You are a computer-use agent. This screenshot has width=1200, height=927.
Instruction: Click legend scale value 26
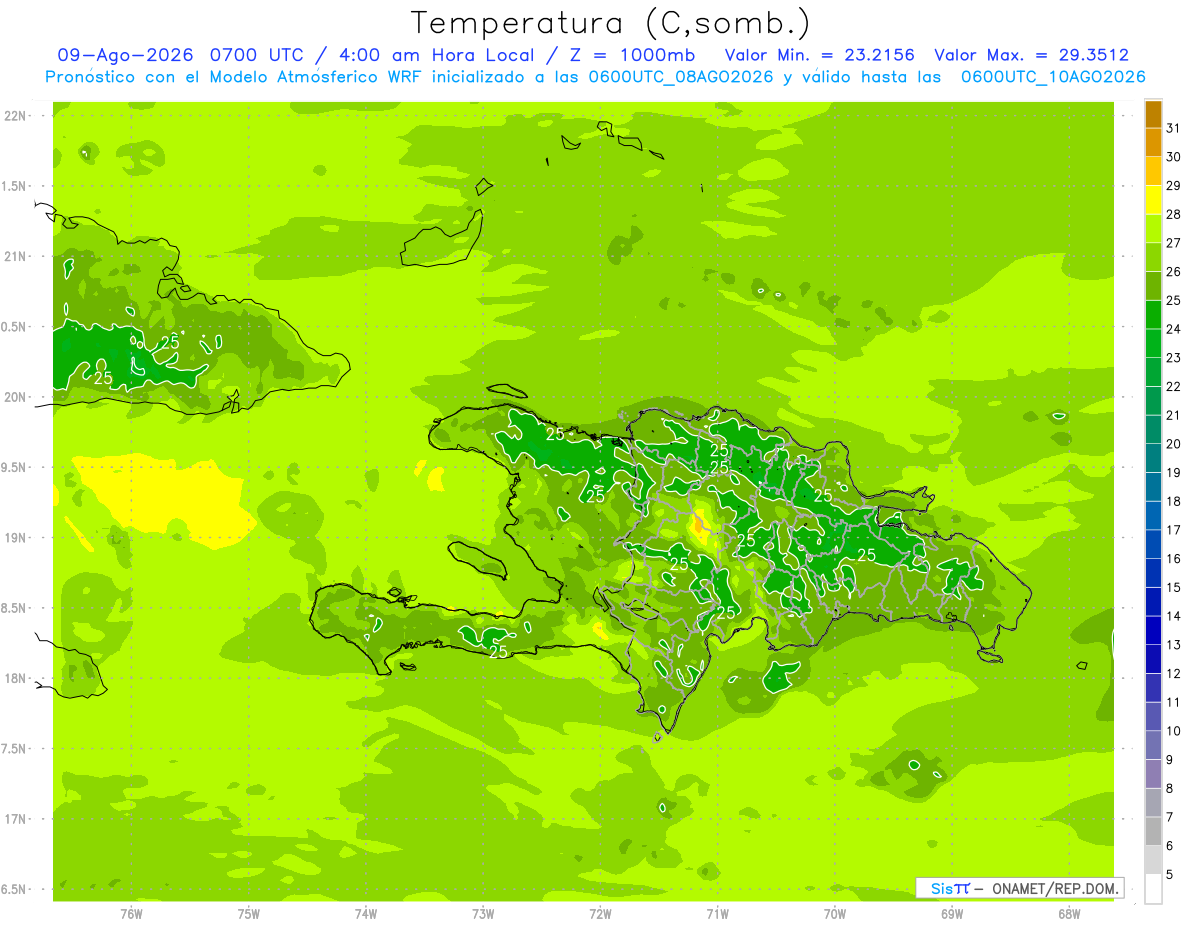pyautogui.click(x=1174, y=272)
